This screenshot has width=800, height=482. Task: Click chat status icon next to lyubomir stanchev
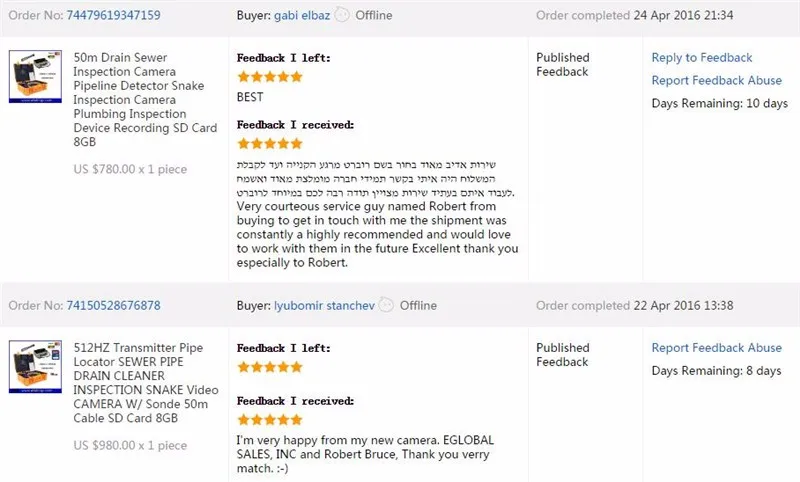click(x=386, y=305)
